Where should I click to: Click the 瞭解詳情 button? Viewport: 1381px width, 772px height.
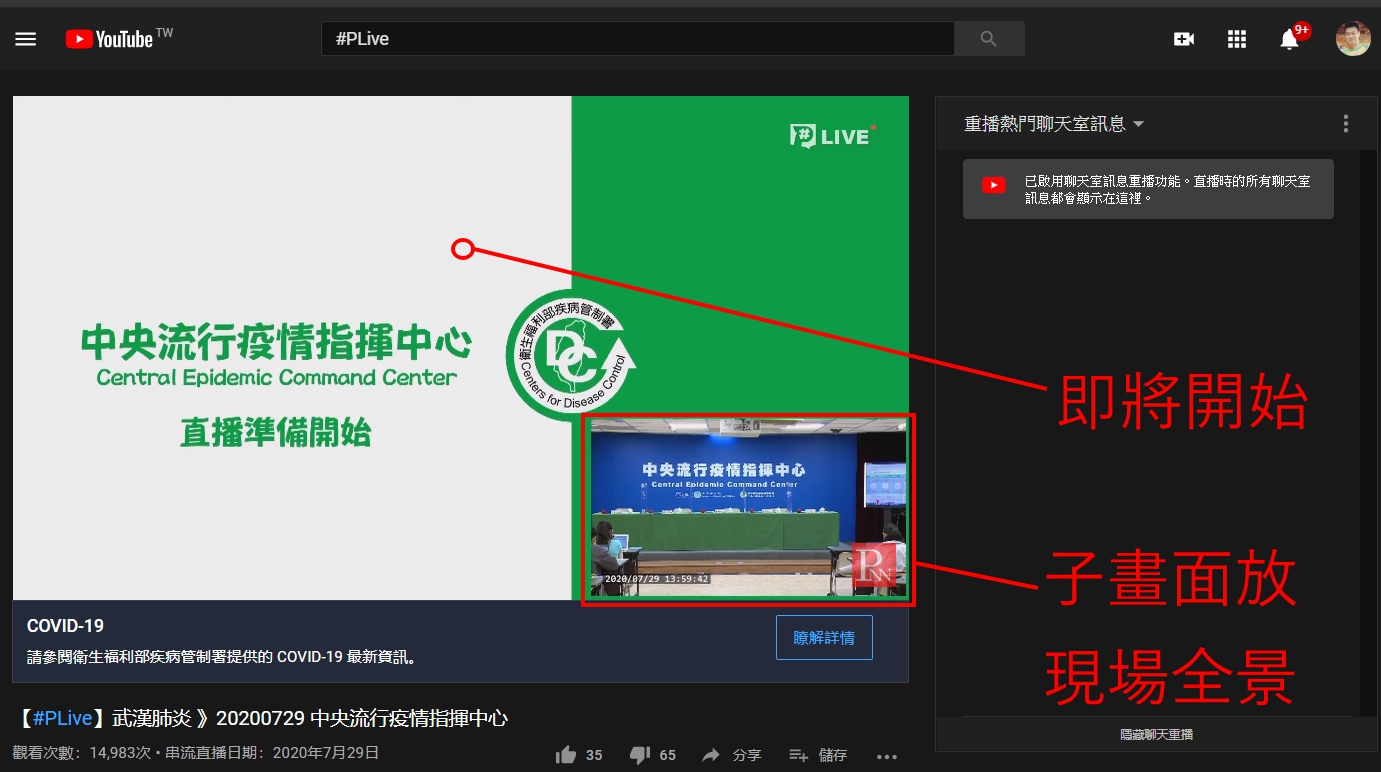click(824, 638)
